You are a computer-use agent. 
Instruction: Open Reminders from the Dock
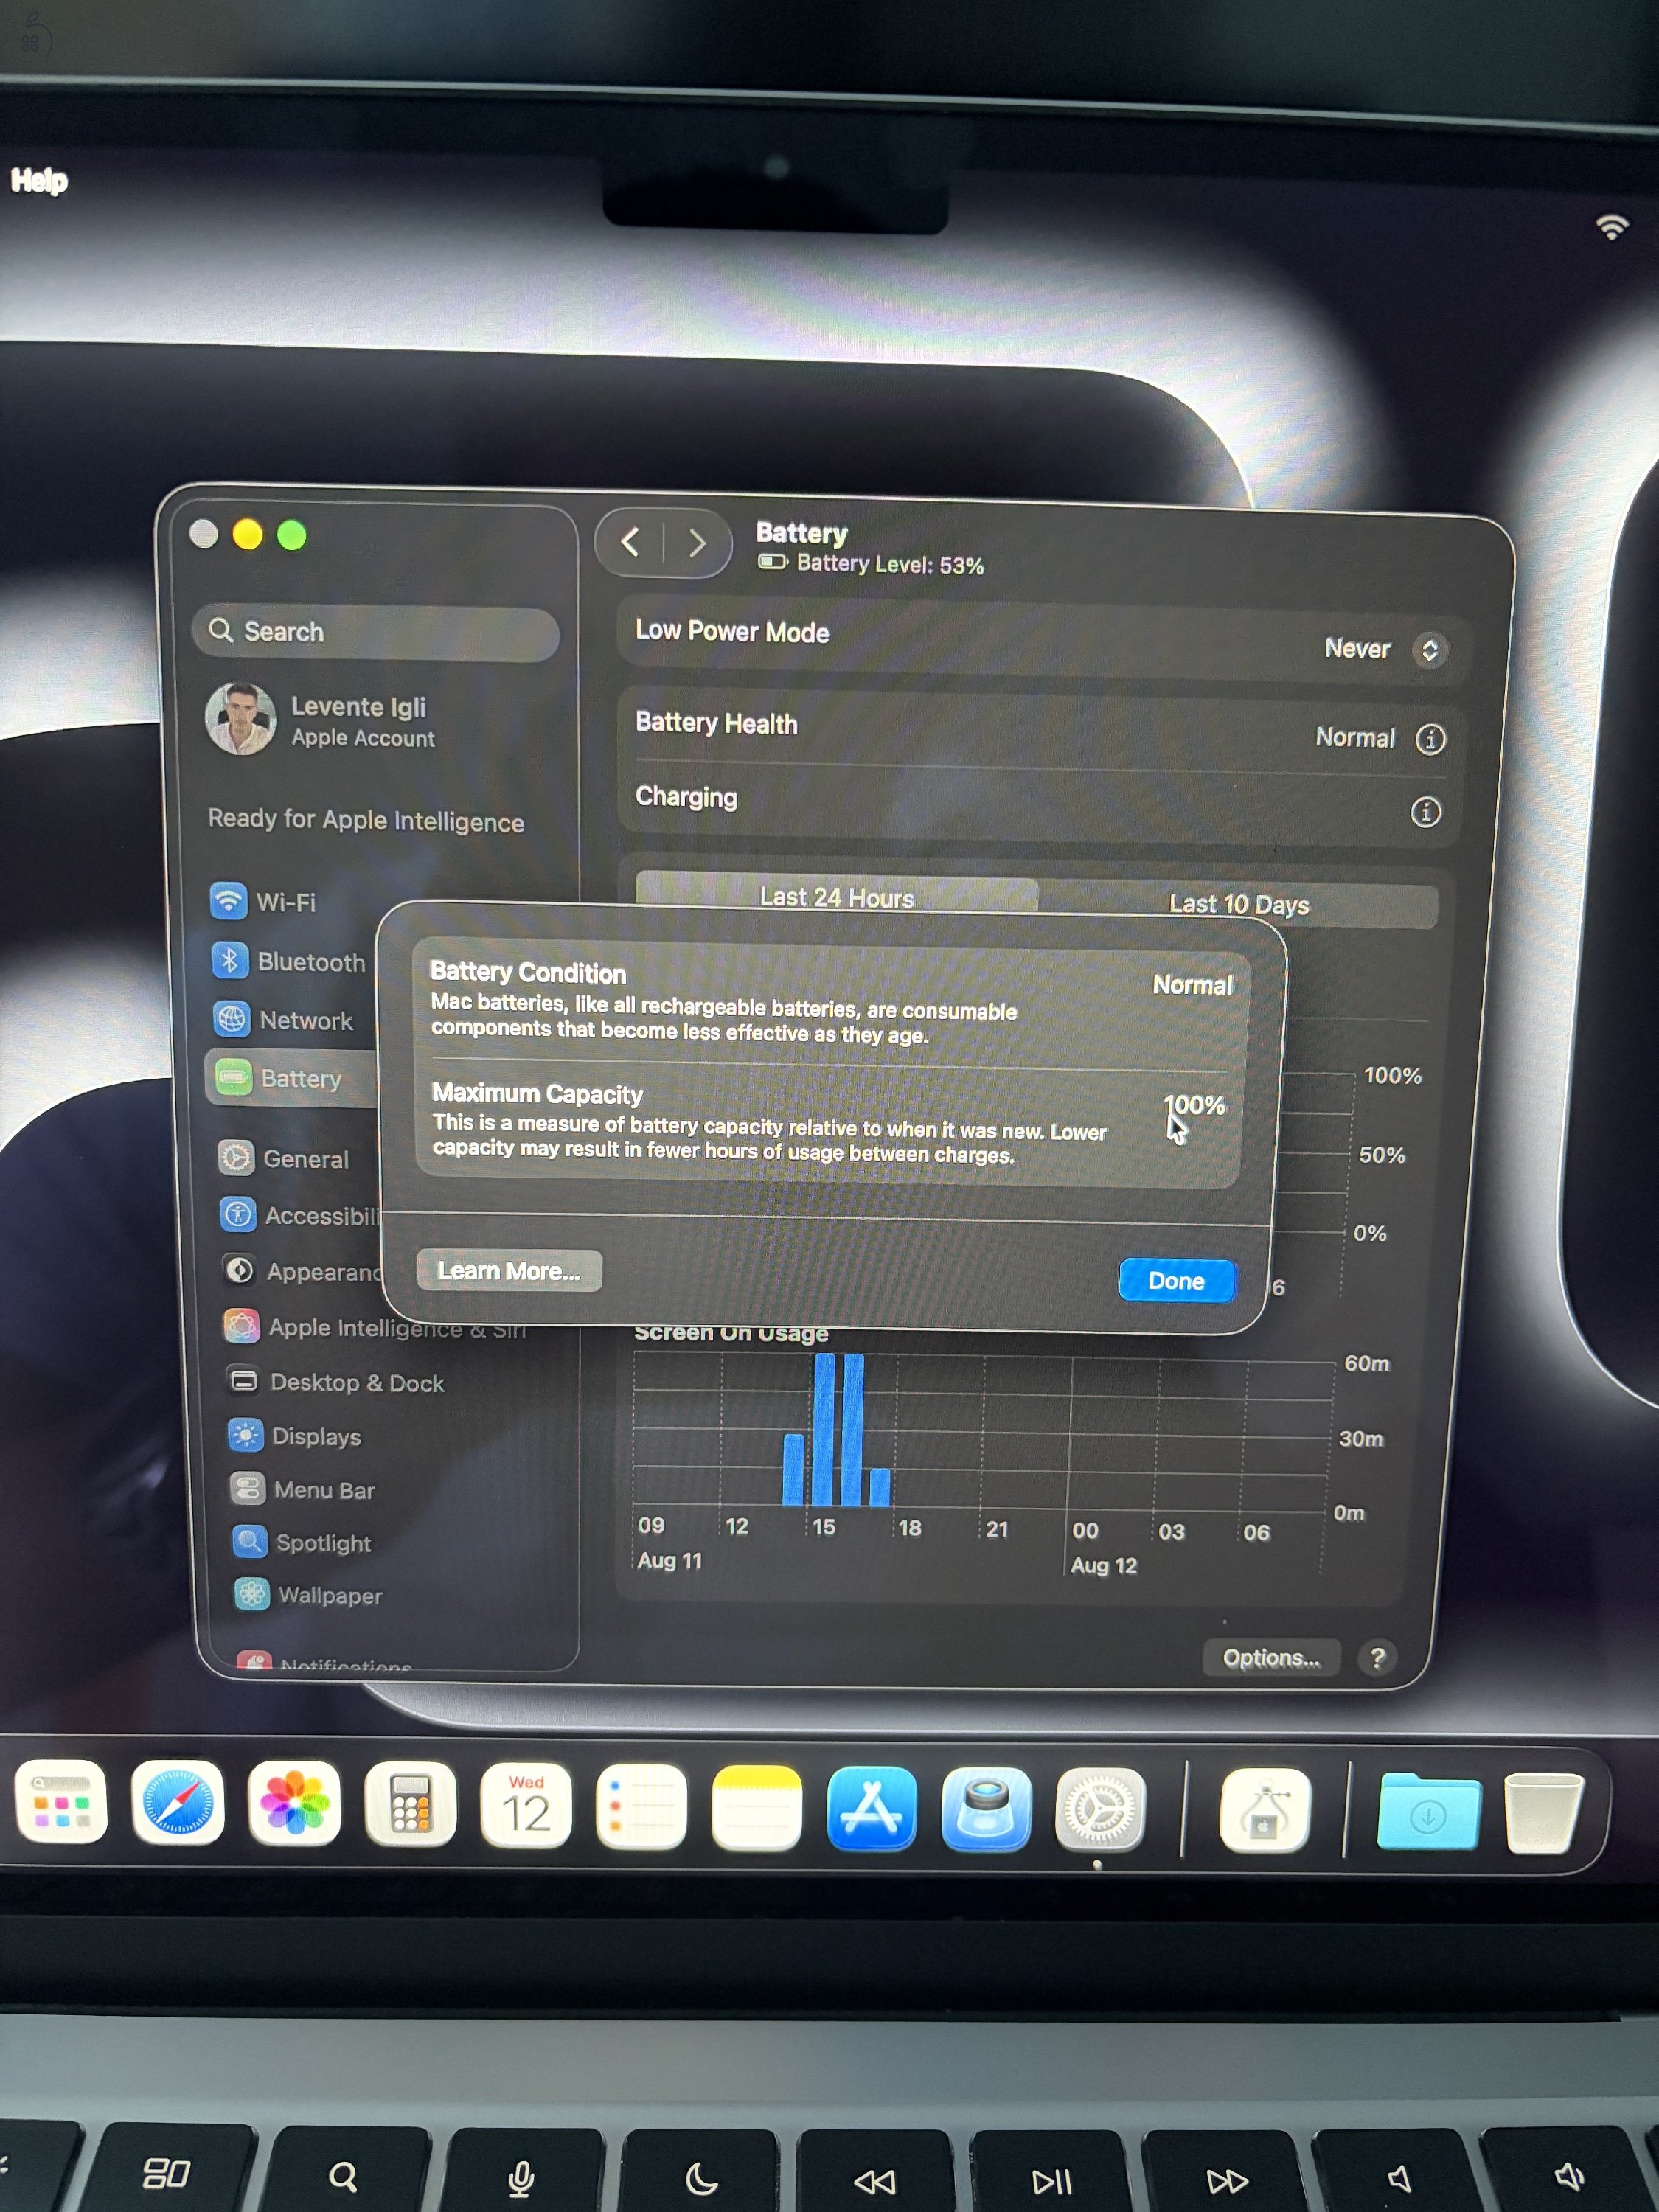point(641,1806)
